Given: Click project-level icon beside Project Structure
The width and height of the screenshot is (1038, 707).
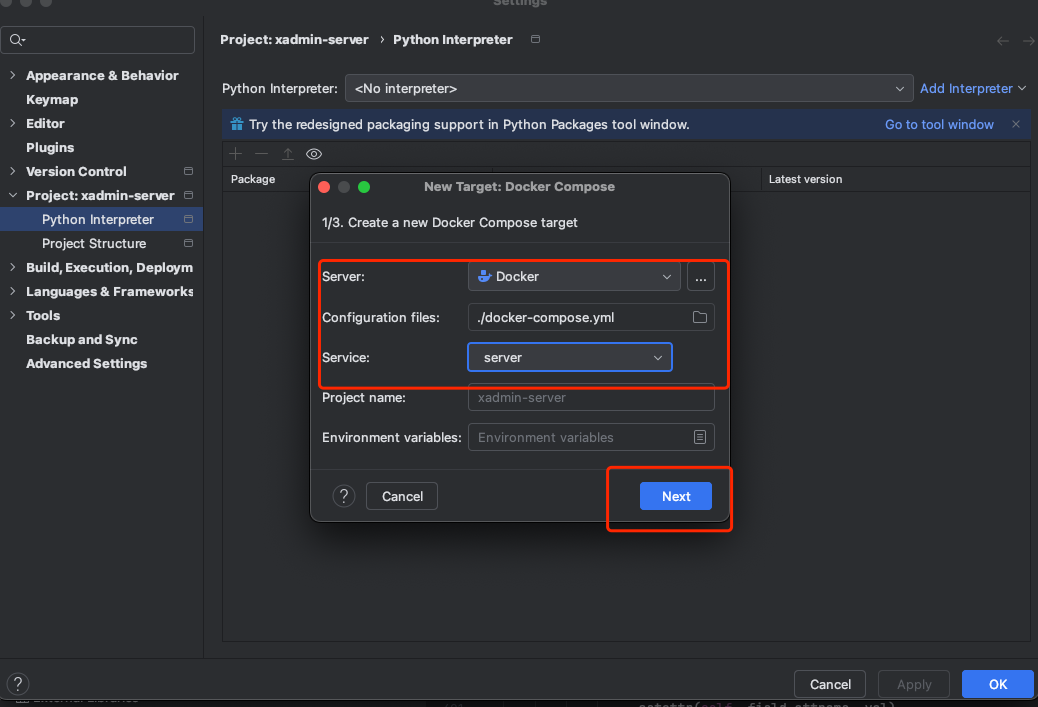Looking at the screenshot, I should tap(189, 243).
